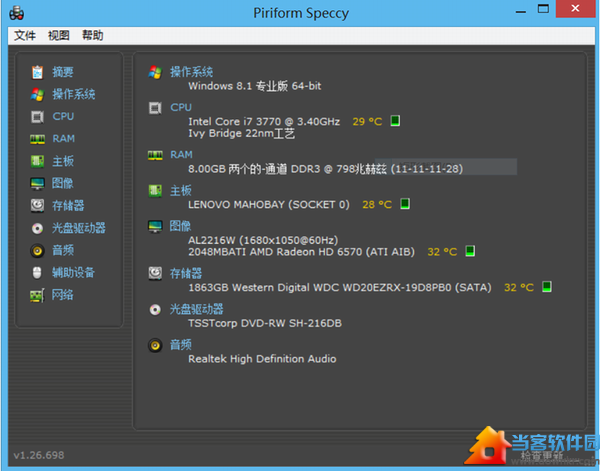Click the CPU temperature 29 °C value

(367, 122)
